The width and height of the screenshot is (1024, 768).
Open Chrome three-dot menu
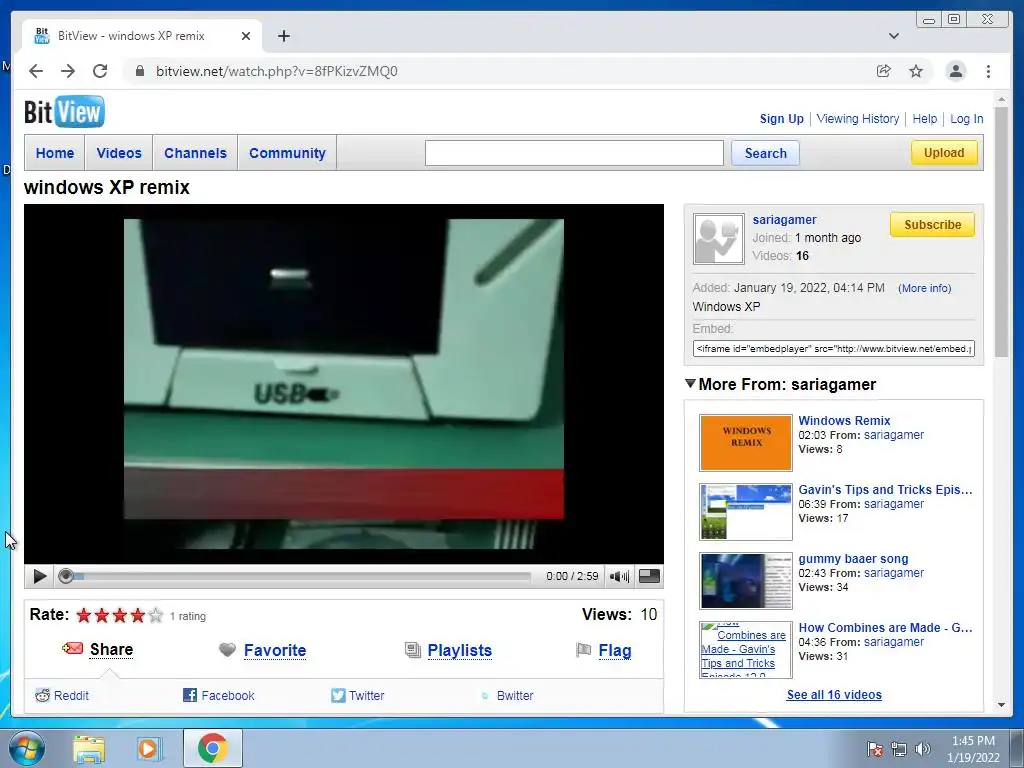click(988, 71)
